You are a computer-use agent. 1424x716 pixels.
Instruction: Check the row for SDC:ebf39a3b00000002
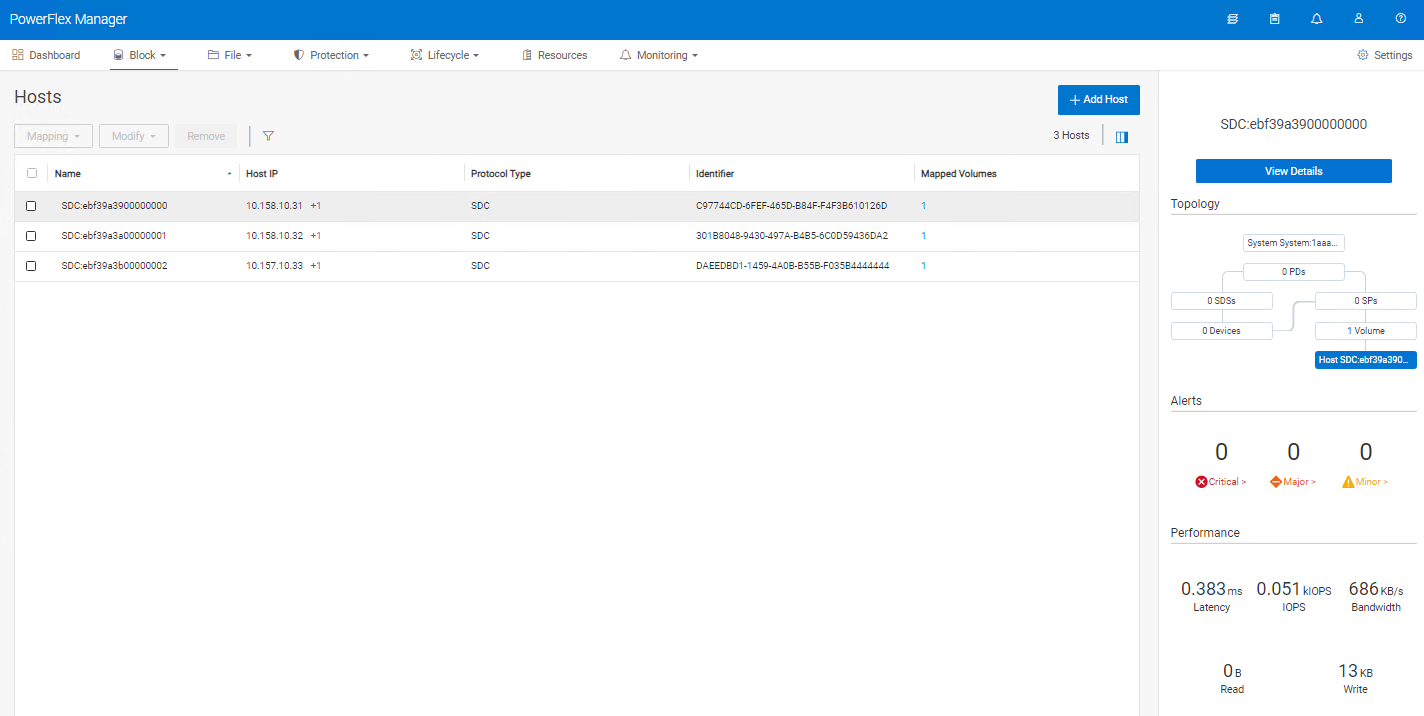[31, 266]
